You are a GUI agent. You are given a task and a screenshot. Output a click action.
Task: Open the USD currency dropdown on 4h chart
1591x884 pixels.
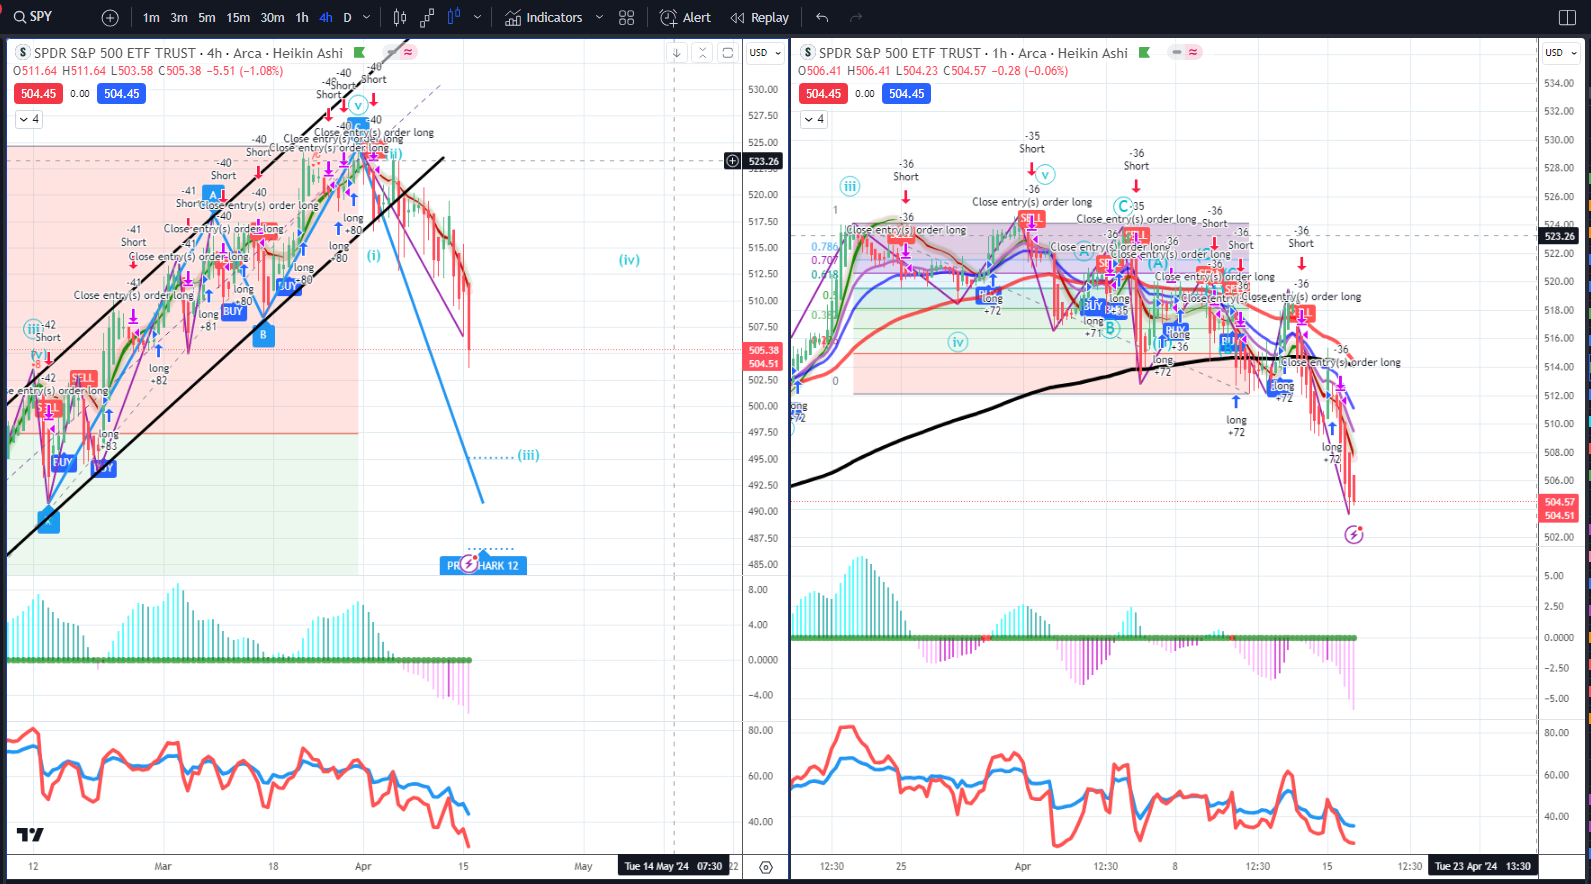(765, 53)
